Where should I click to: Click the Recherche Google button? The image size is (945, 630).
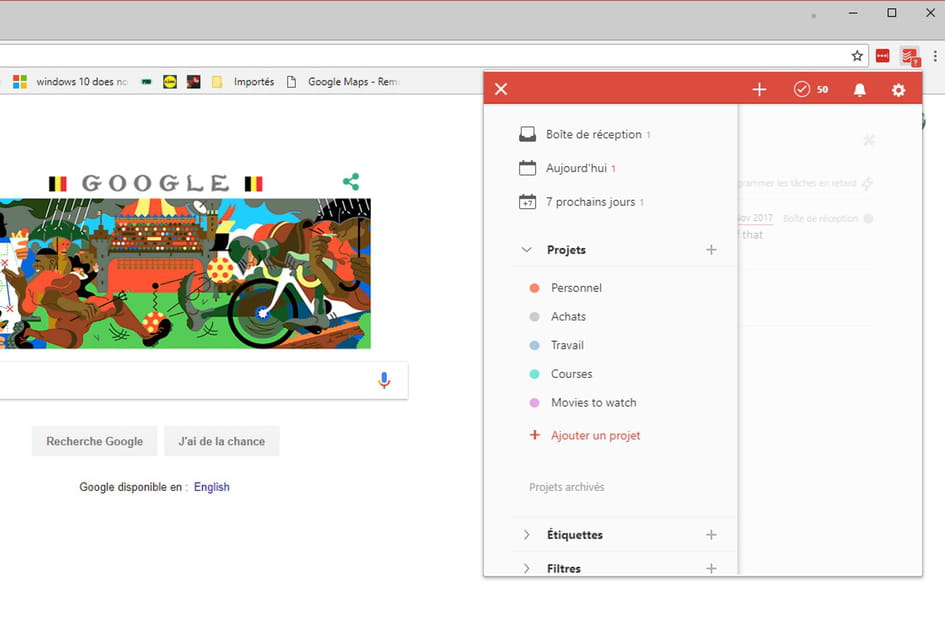coord(95,441)
